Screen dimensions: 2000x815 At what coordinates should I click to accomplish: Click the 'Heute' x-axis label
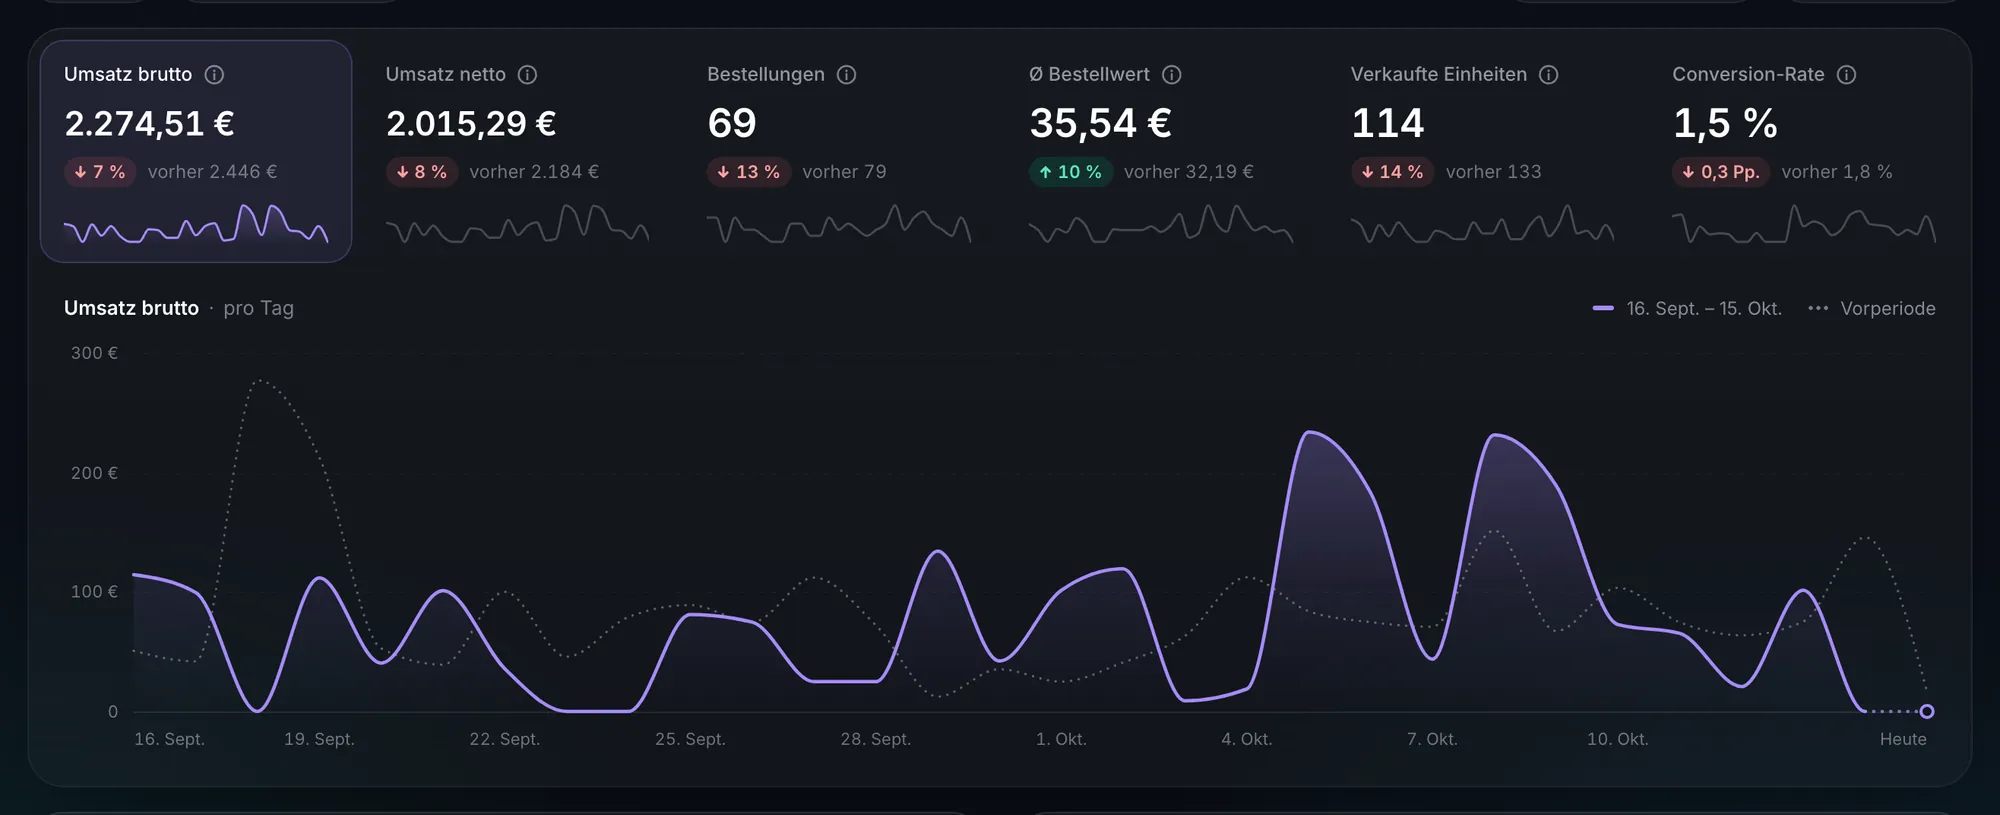tap(1903, 739)
